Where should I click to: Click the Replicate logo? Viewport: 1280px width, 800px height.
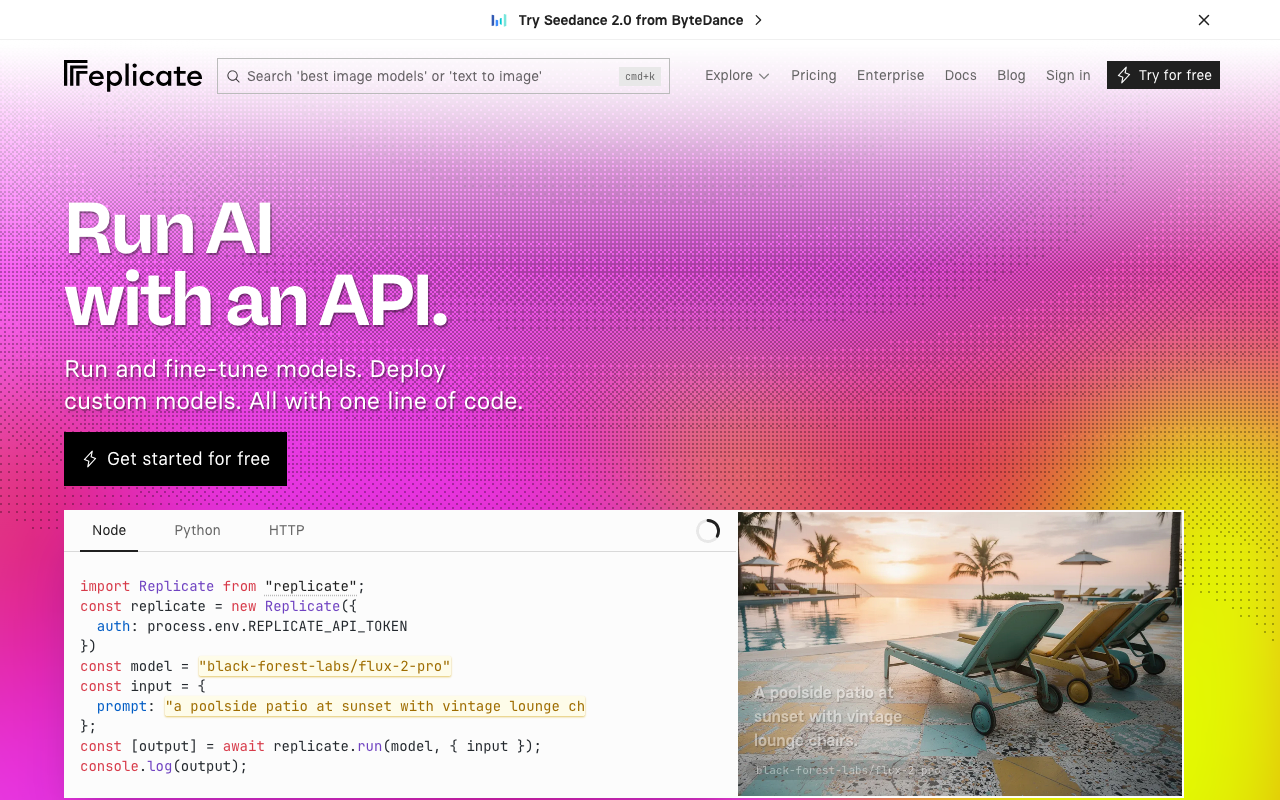click(132, 74)
